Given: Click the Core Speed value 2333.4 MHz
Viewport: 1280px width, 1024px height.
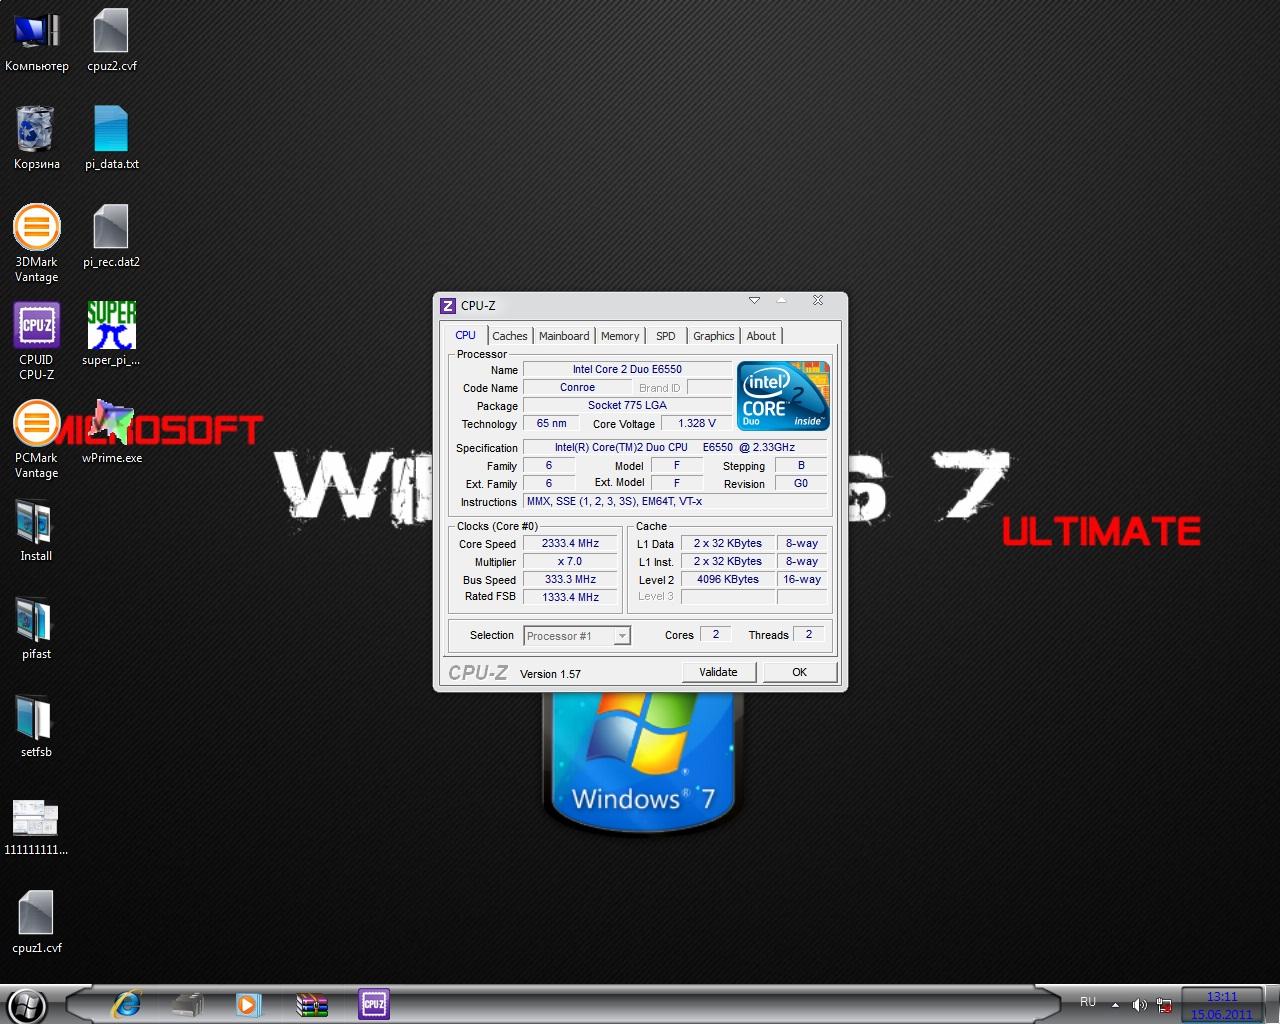Looking at the screenshot, I should coord(570,544).
